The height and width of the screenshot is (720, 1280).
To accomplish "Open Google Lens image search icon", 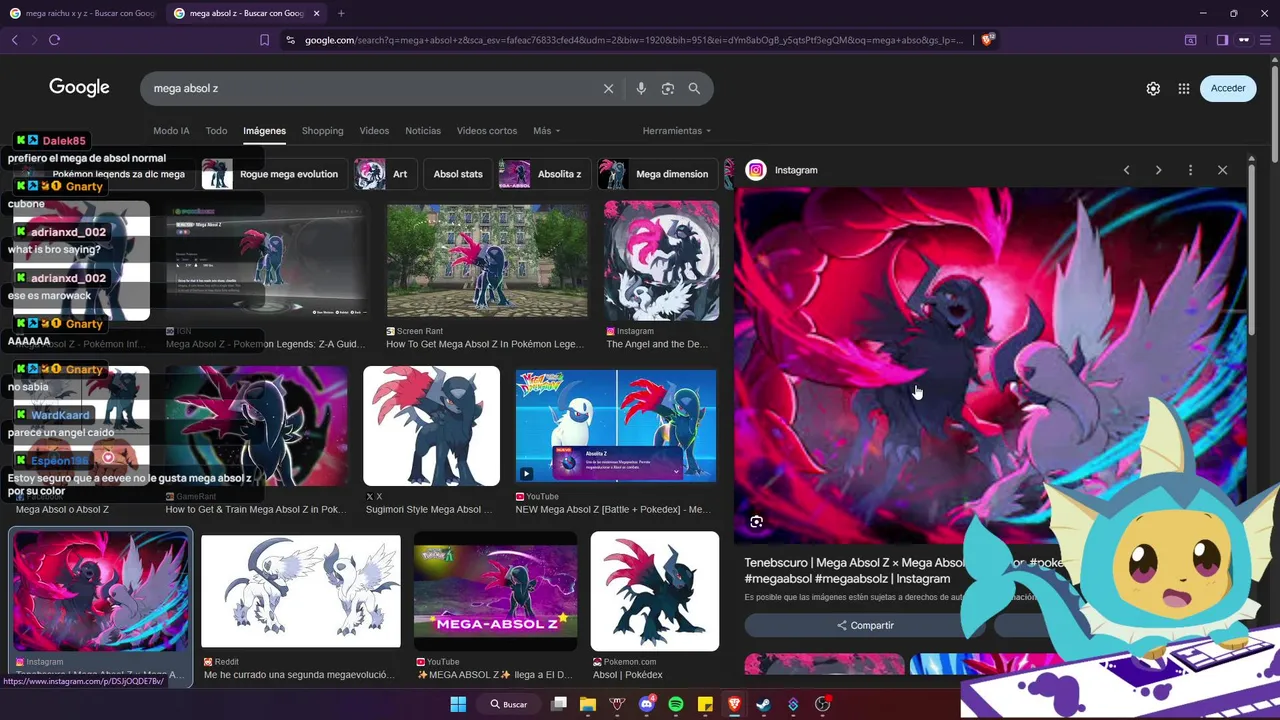I will click(x=668, y=88).
